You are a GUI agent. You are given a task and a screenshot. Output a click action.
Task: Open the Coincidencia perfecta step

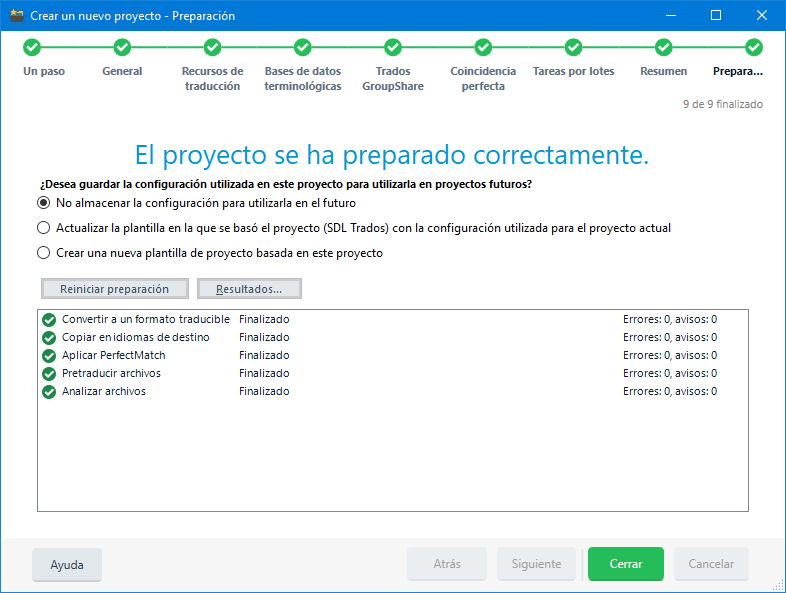coord(483,79)
